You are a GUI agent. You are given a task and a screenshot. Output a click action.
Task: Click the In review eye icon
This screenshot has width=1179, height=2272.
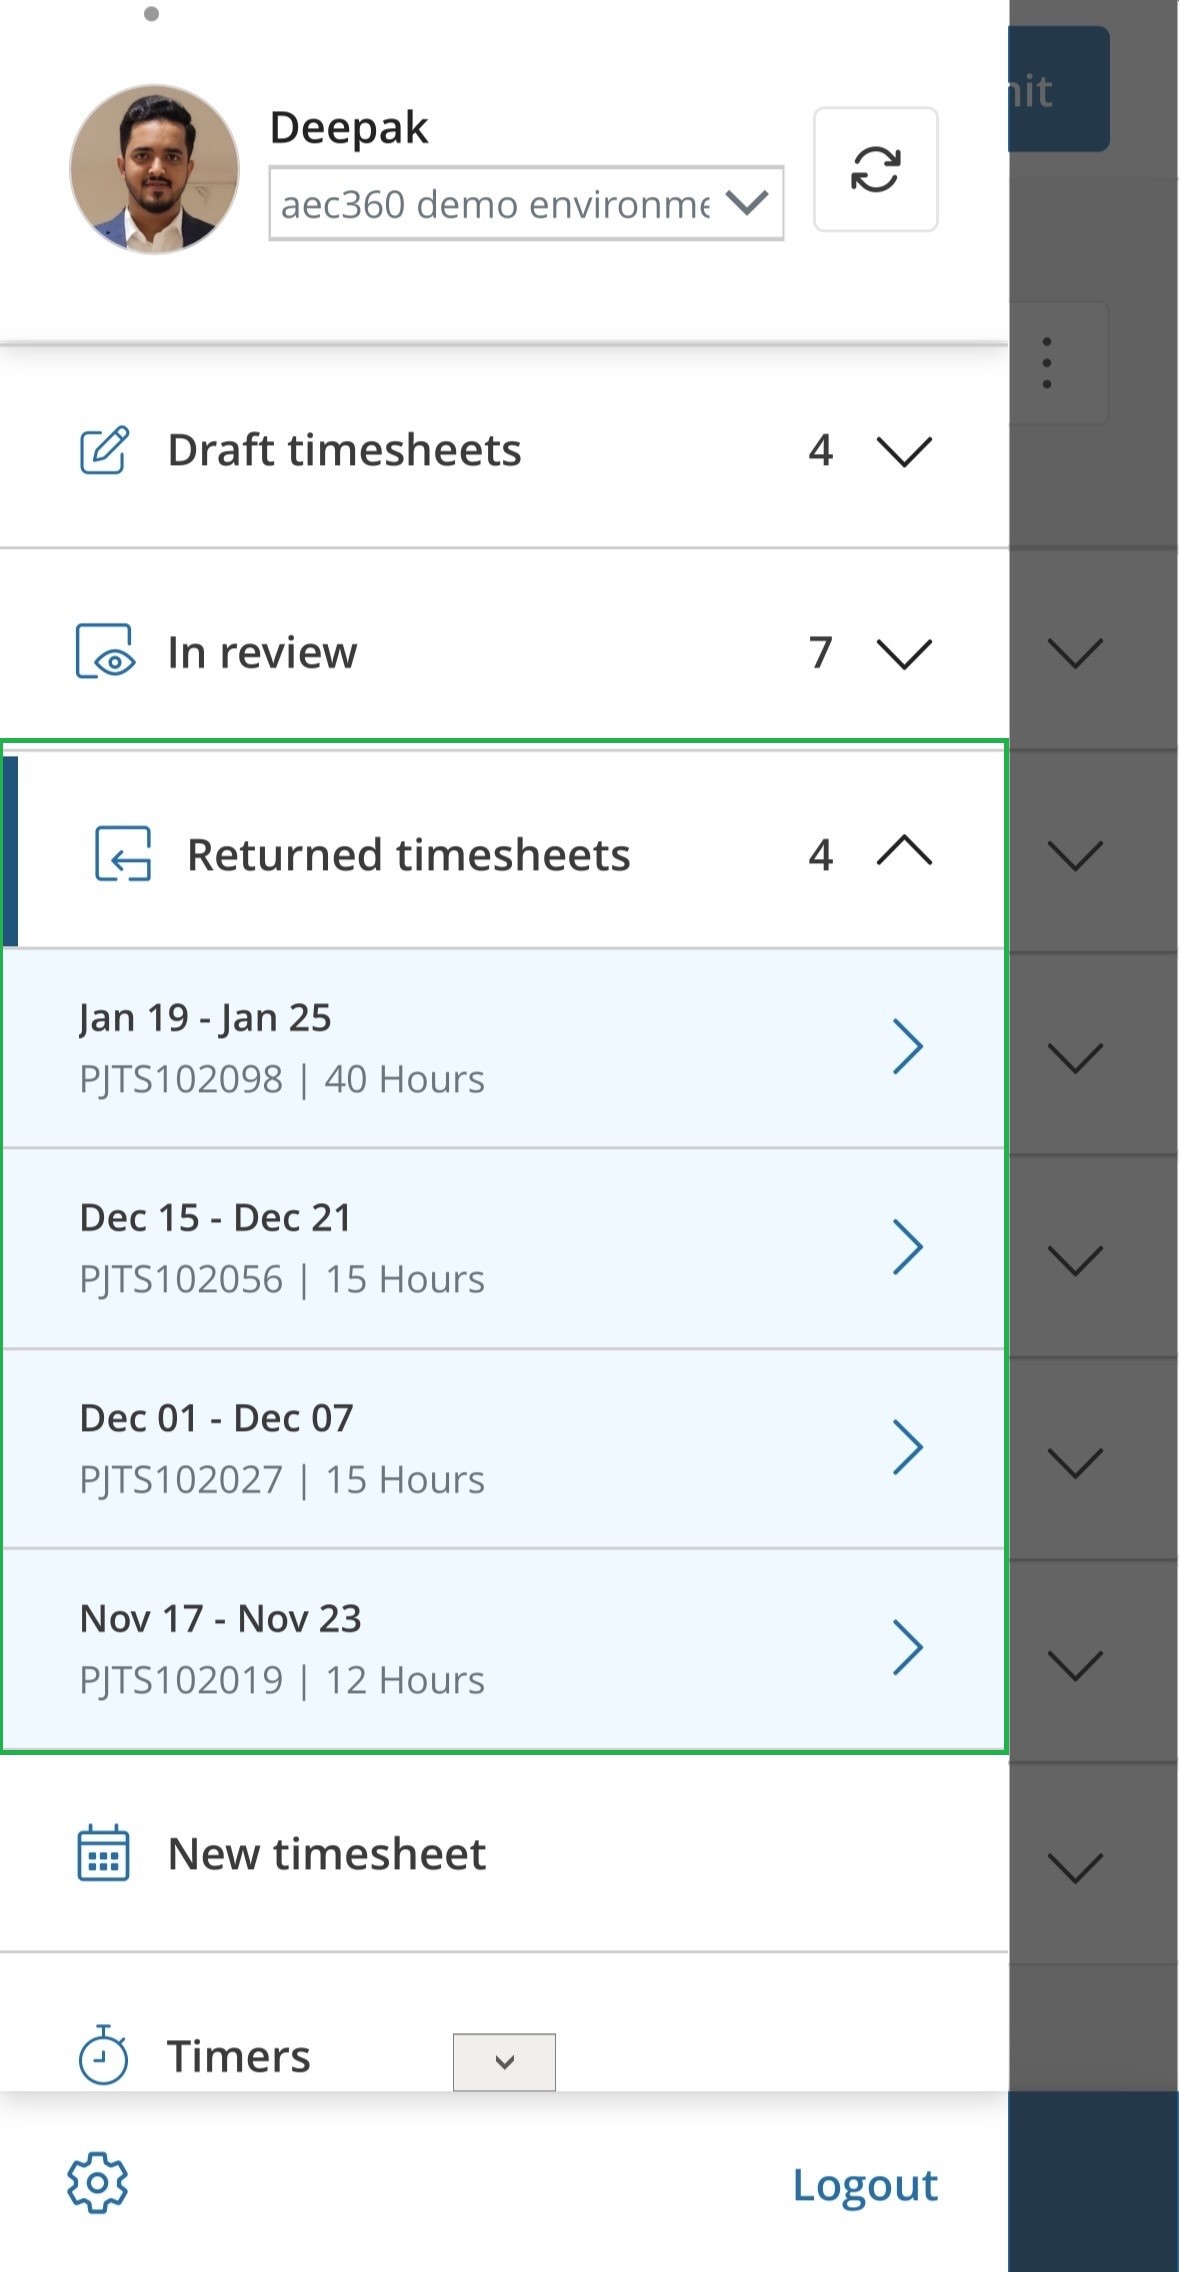pos(105,652)
